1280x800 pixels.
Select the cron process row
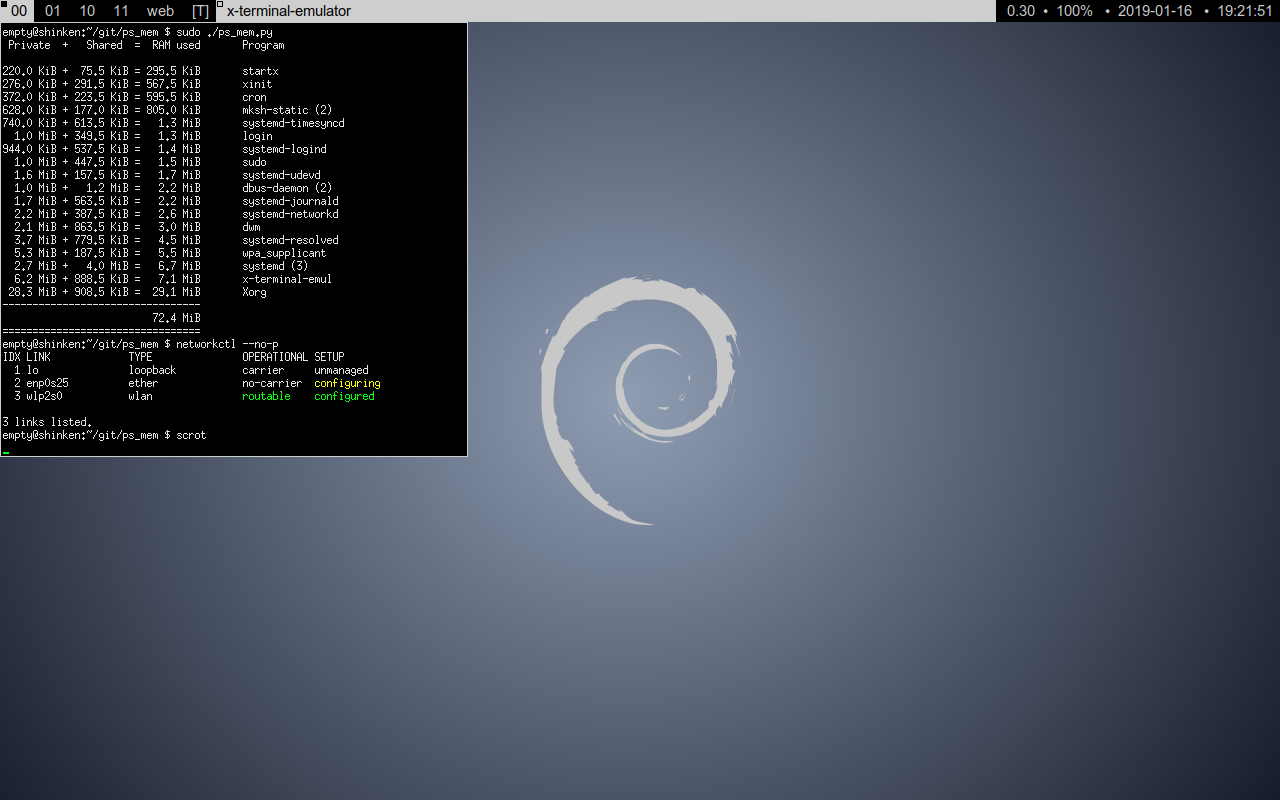tap(134, 97)
